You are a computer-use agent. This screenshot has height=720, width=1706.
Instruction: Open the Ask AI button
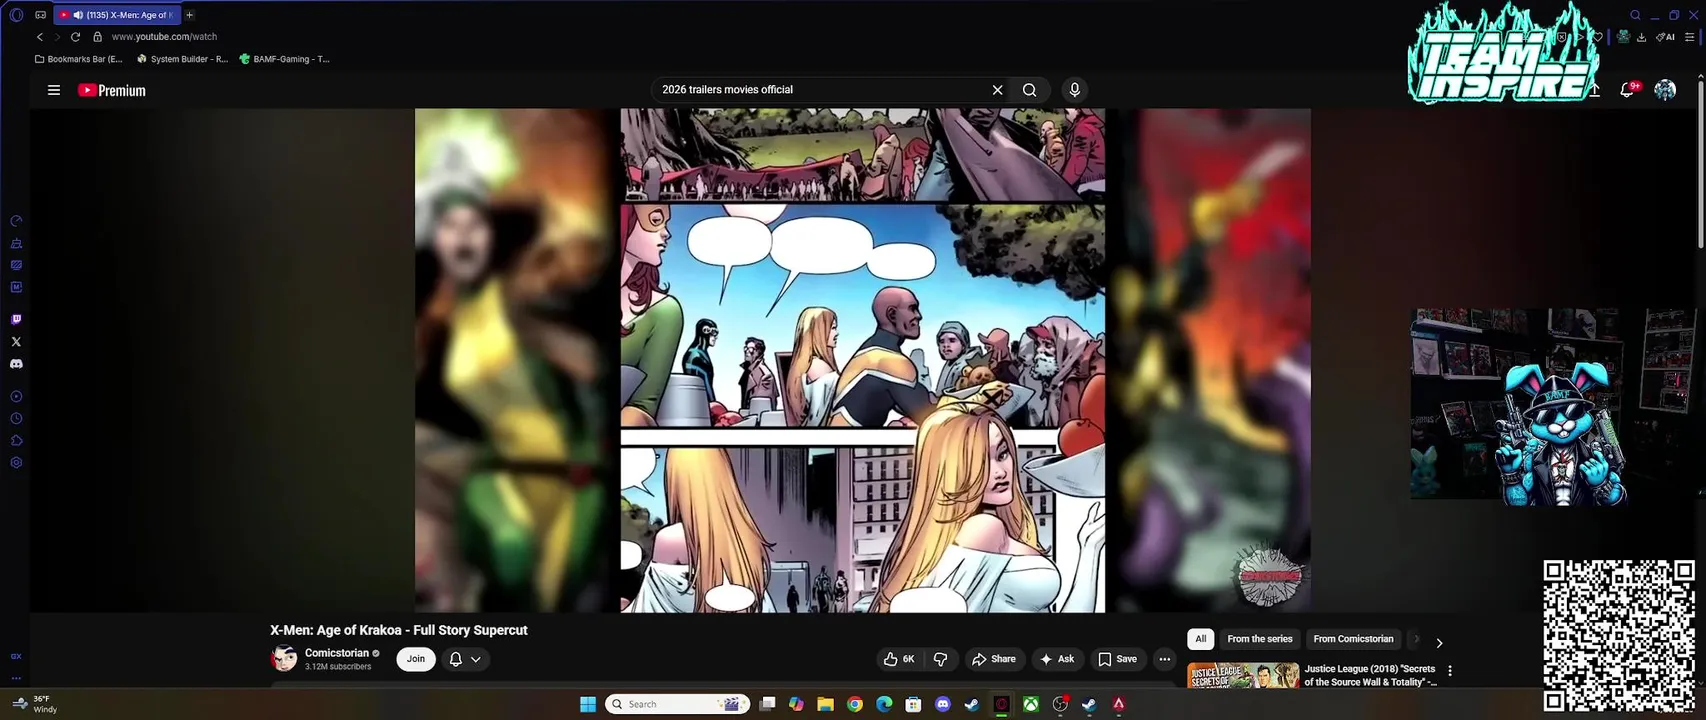pyautogui.click(x=1057, y=659)
